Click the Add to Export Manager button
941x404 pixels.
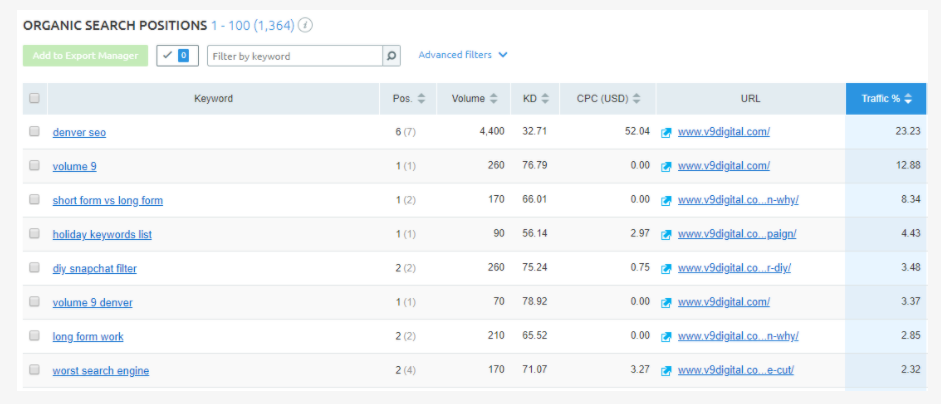click(85, 56)
